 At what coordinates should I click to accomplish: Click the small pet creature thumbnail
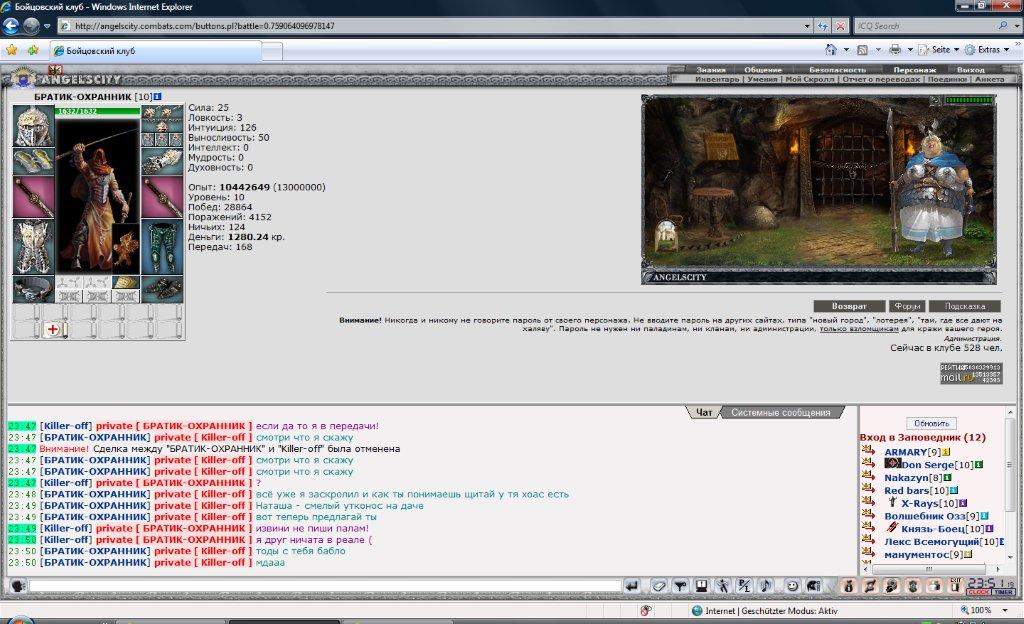tap(125, 249)
